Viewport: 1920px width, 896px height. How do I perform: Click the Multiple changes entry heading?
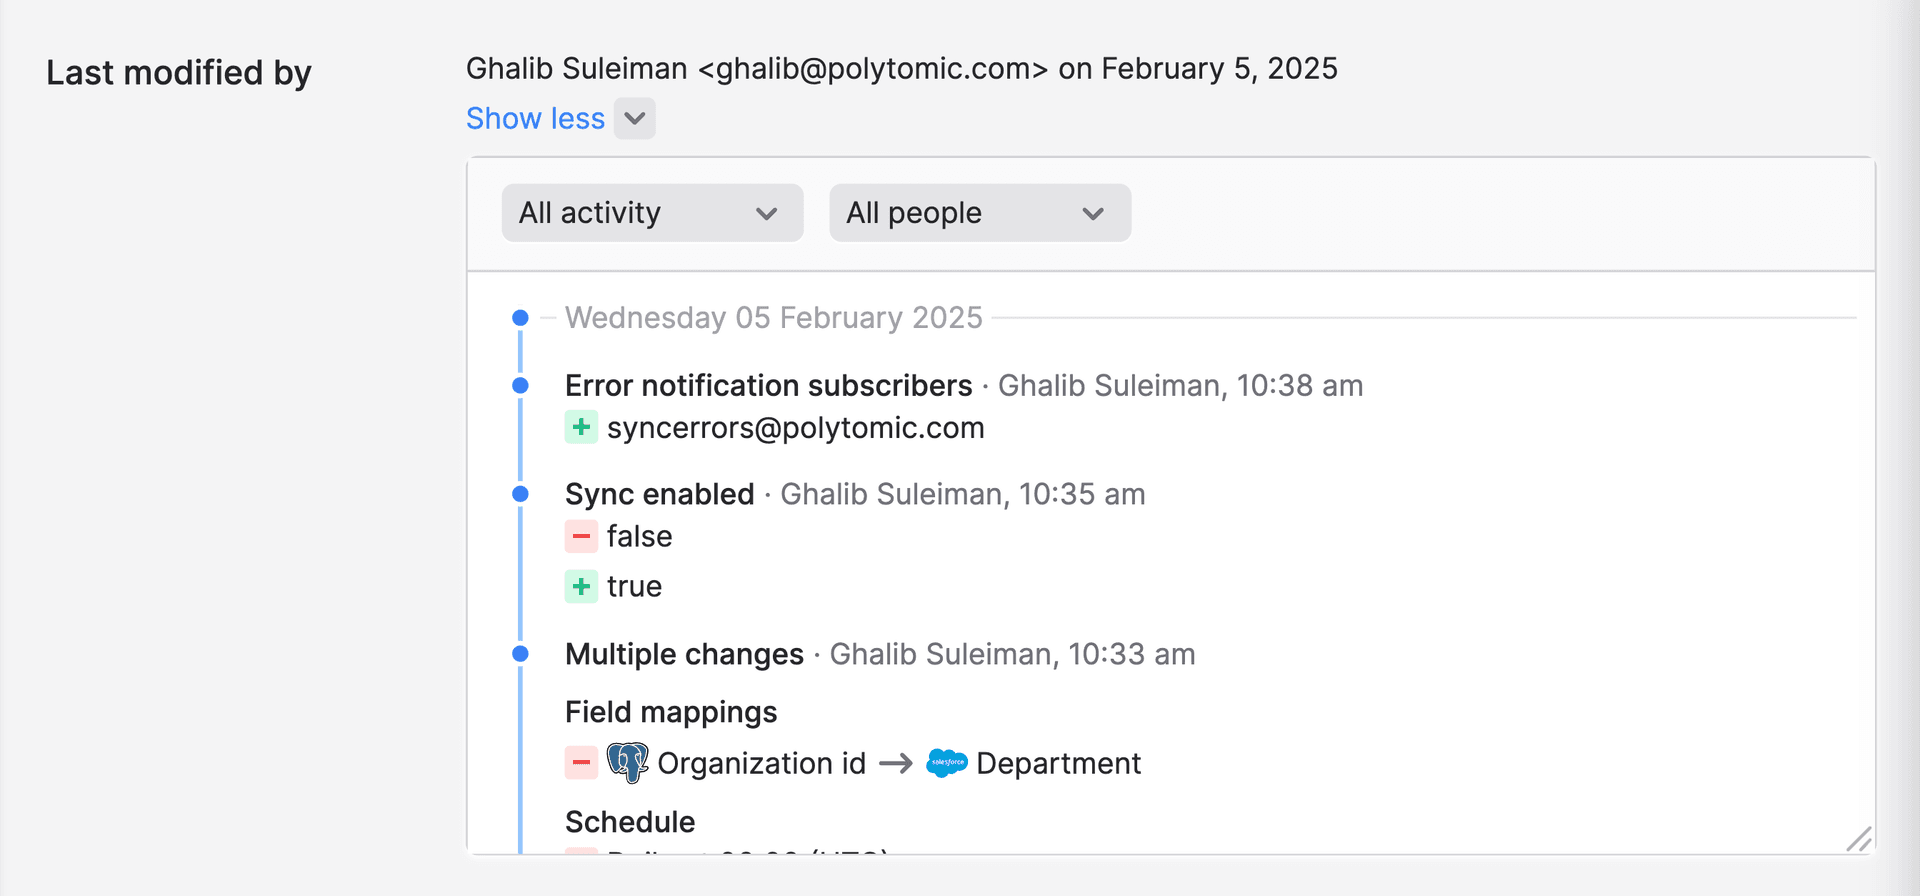[x=684, y=654]
